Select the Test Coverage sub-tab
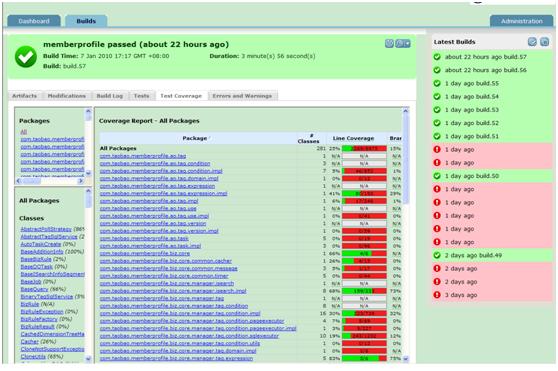 click(181, 96)
